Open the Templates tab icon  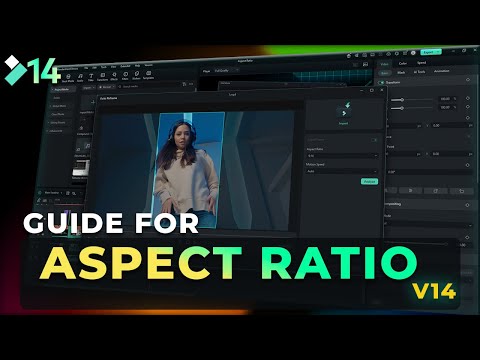(x=148, y=74)
